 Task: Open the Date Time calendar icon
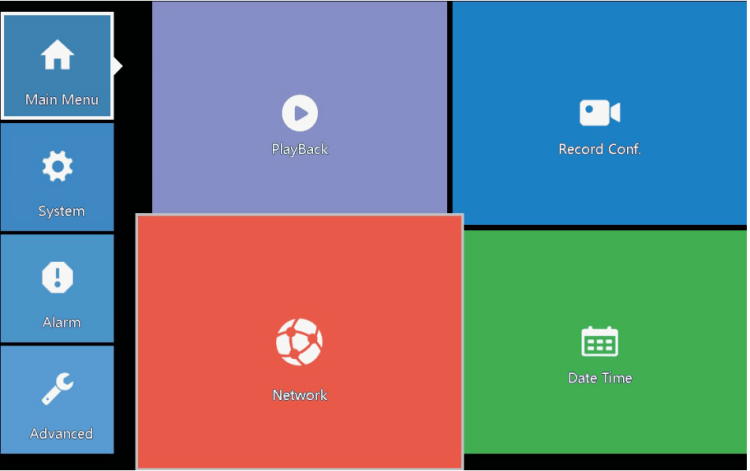click(599, 342)
